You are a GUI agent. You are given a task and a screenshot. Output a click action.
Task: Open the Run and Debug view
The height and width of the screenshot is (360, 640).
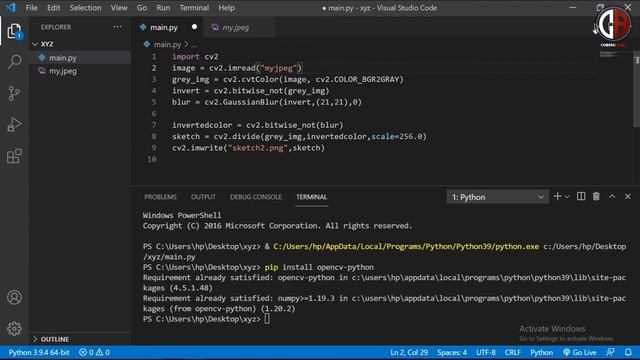[x=14, y=124]
